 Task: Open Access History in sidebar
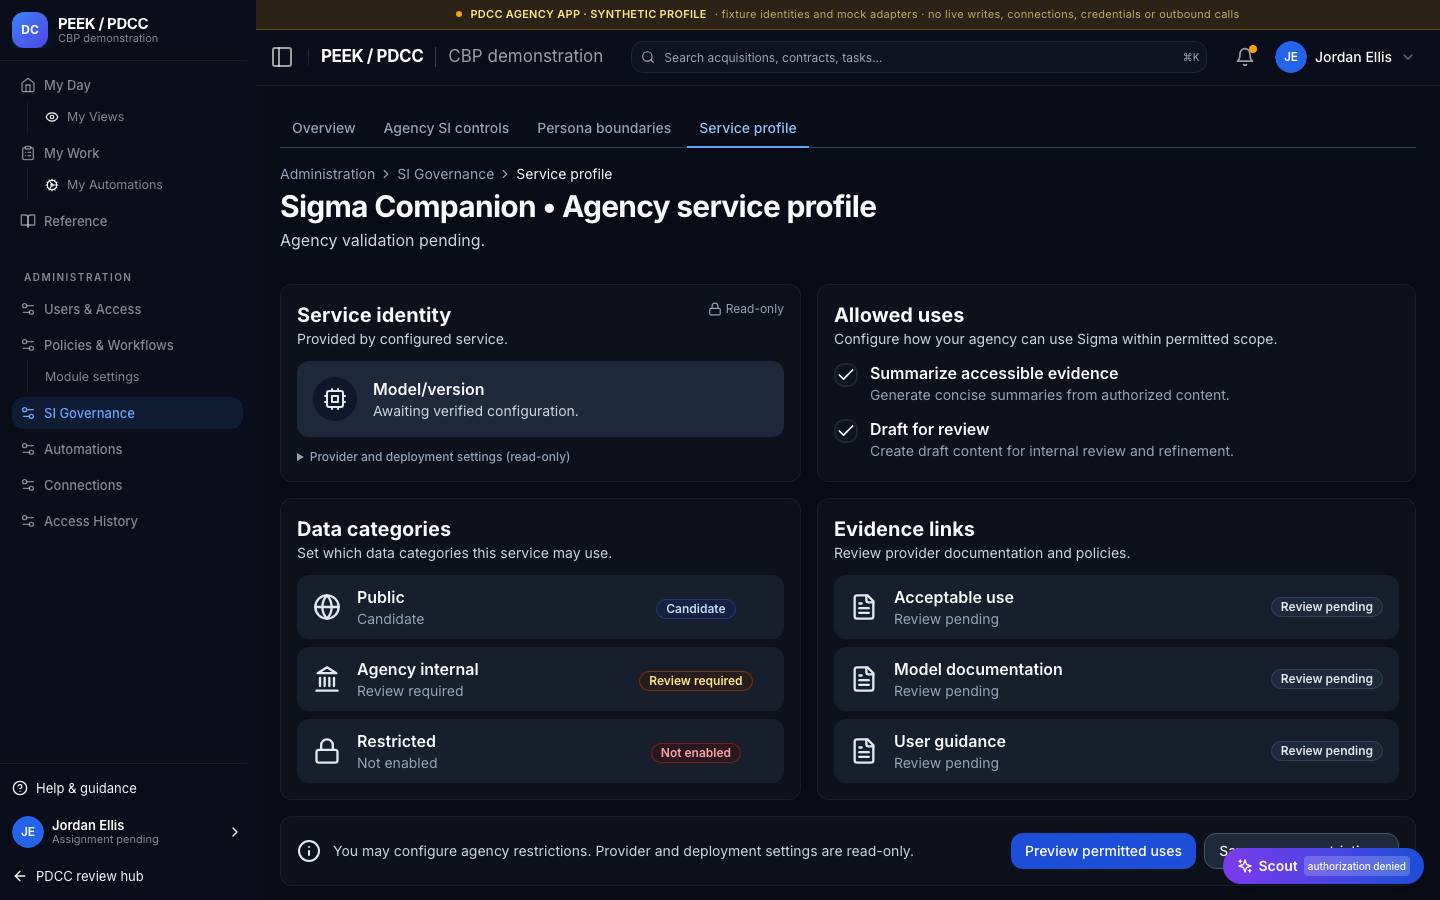[127, 521]
